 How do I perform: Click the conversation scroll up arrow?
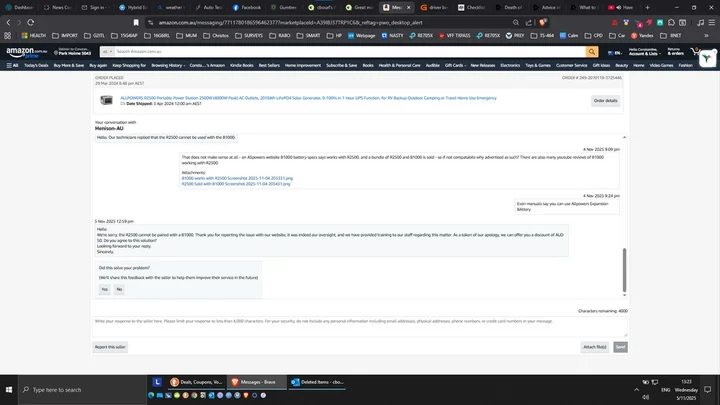pos(624,137)
